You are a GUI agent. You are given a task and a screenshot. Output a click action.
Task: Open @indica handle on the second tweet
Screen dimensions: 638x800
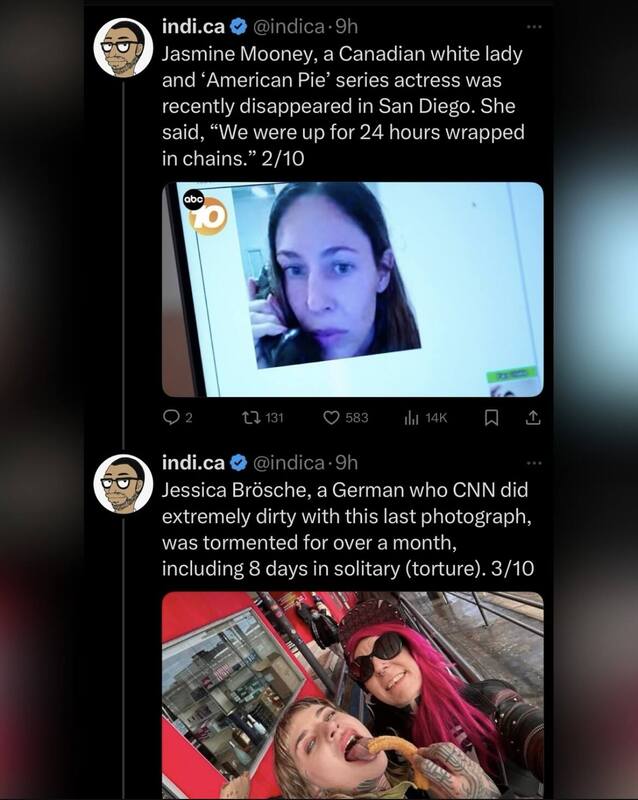[x=288, y=463]
